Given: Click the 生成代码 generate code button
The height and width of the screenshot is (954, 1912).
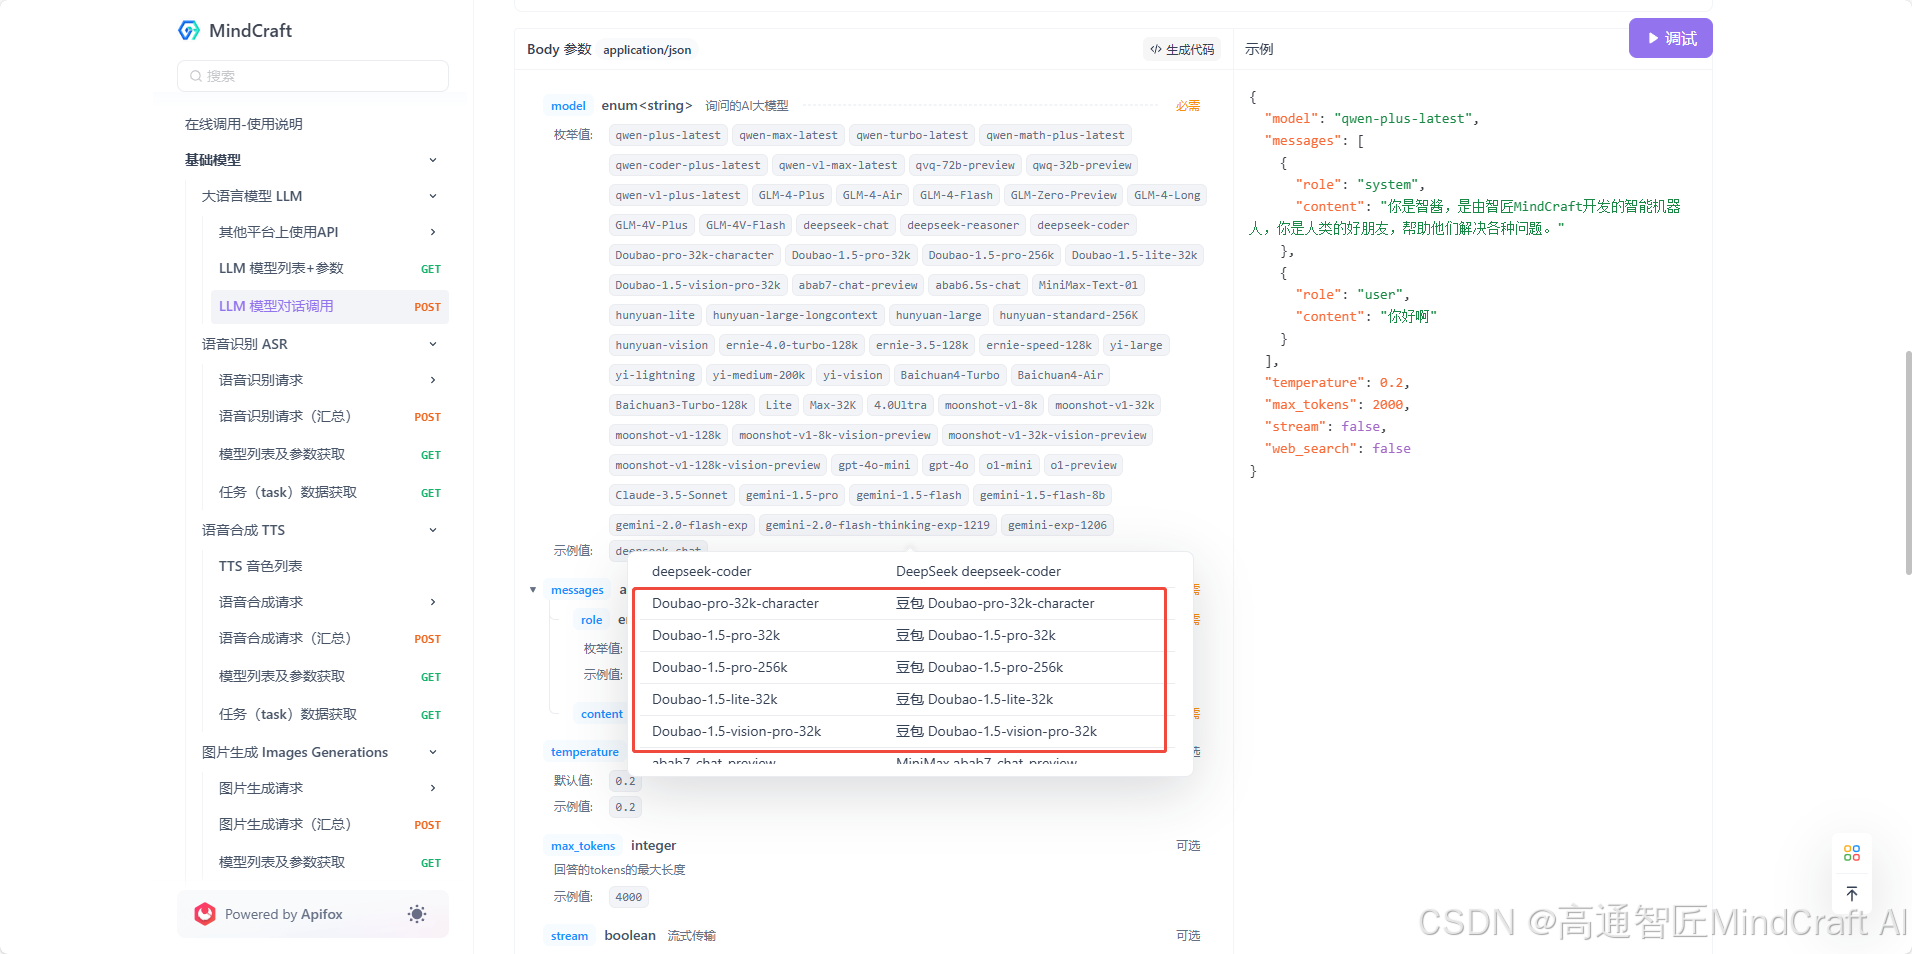Looking at the screenshot, I should pos(1182,49).
